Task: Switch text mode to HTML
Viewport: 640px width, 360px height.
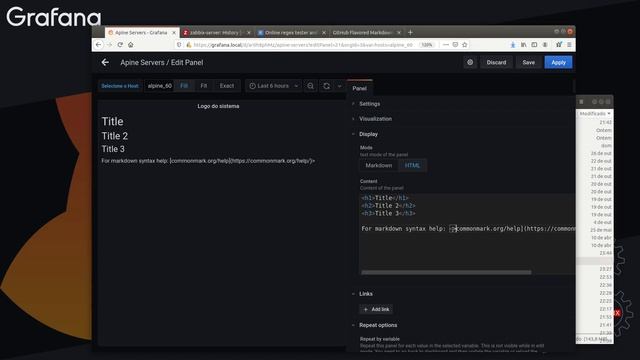Action: click(412, 165)
